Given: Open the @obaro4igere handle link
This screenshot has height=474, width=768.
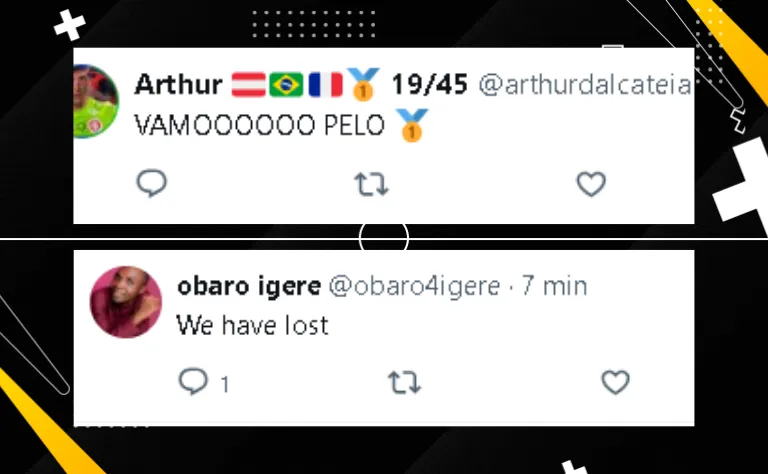Looking at the screenshot, I should click(x=414, y=286).
